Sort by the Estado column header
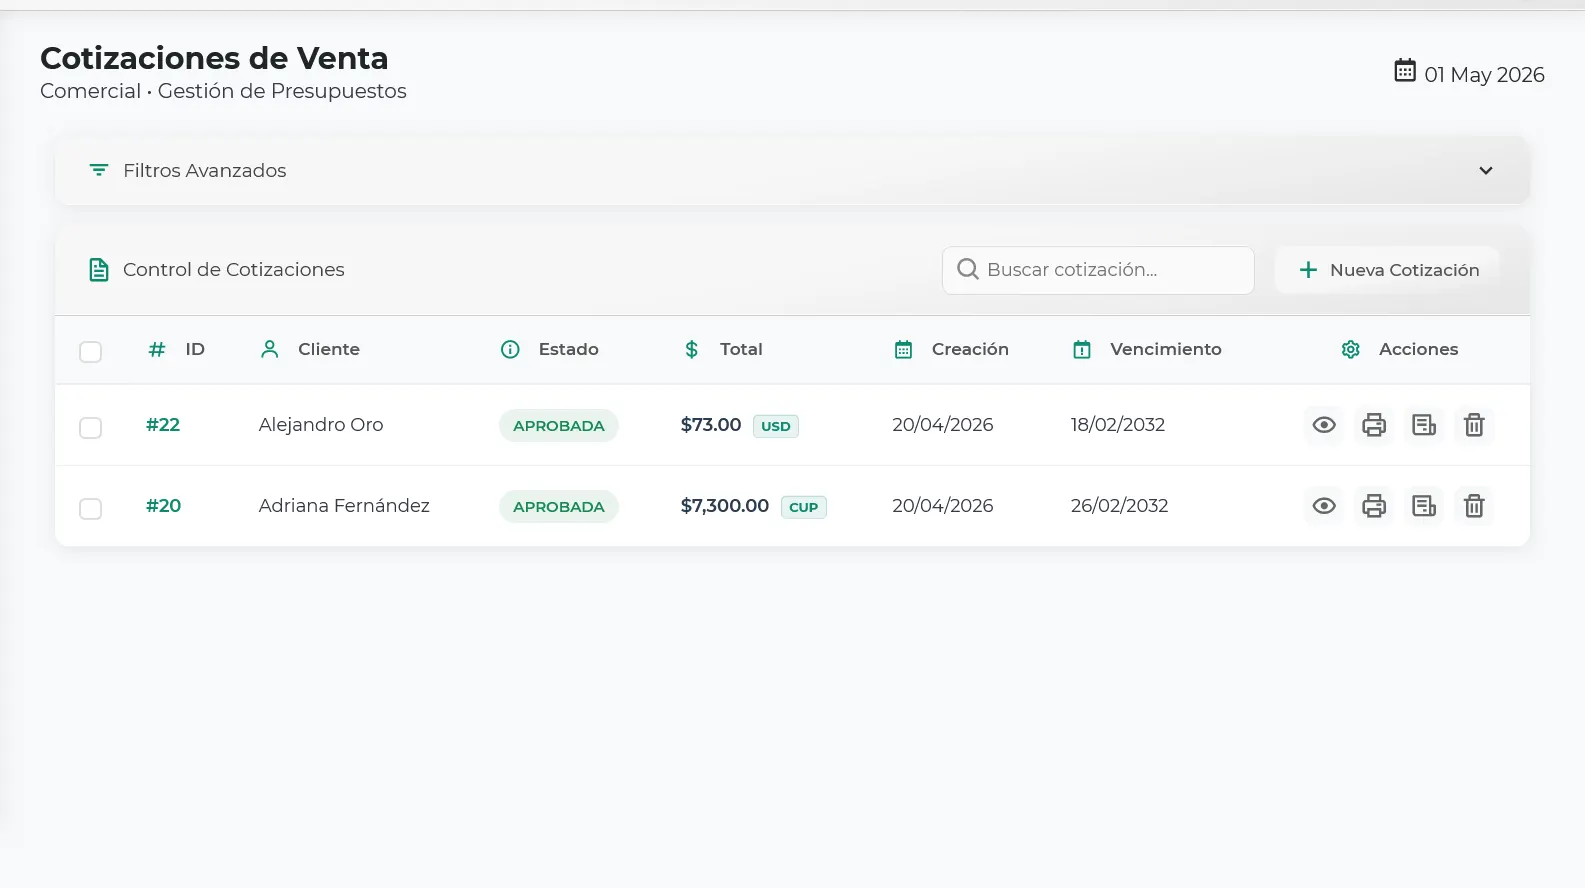This screenshot has width=1585, height=888. [569, 349]
